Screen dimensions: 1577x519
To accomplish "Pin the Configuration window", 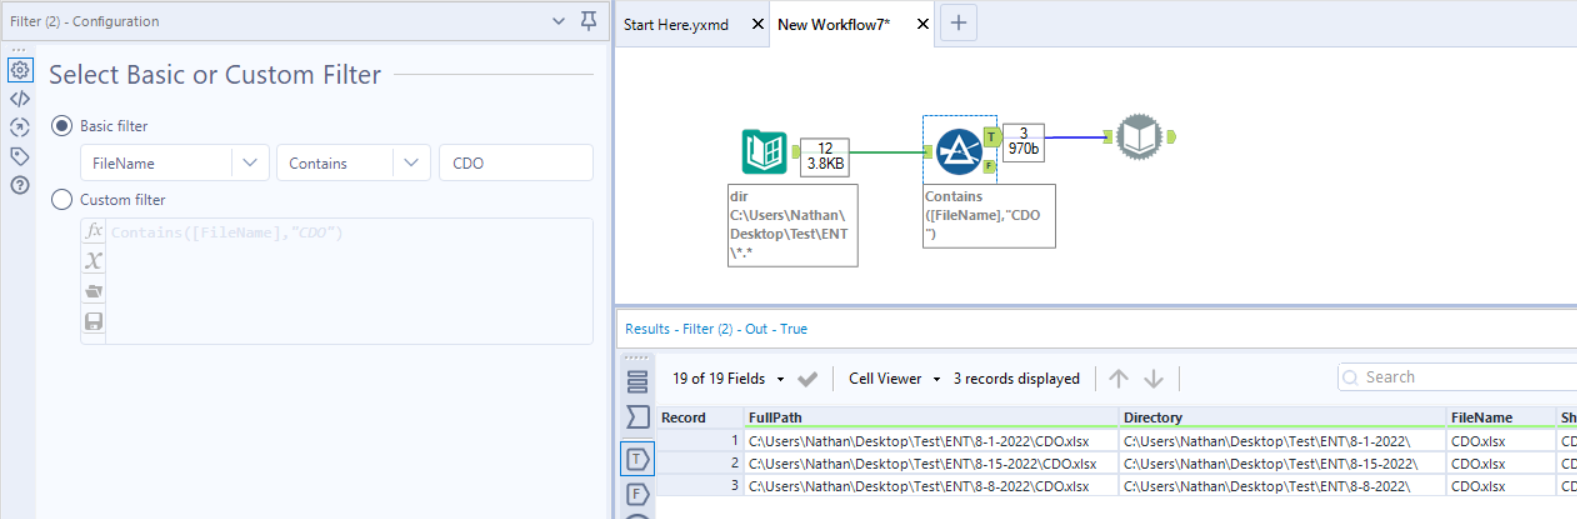I will (x=589, y=21).
